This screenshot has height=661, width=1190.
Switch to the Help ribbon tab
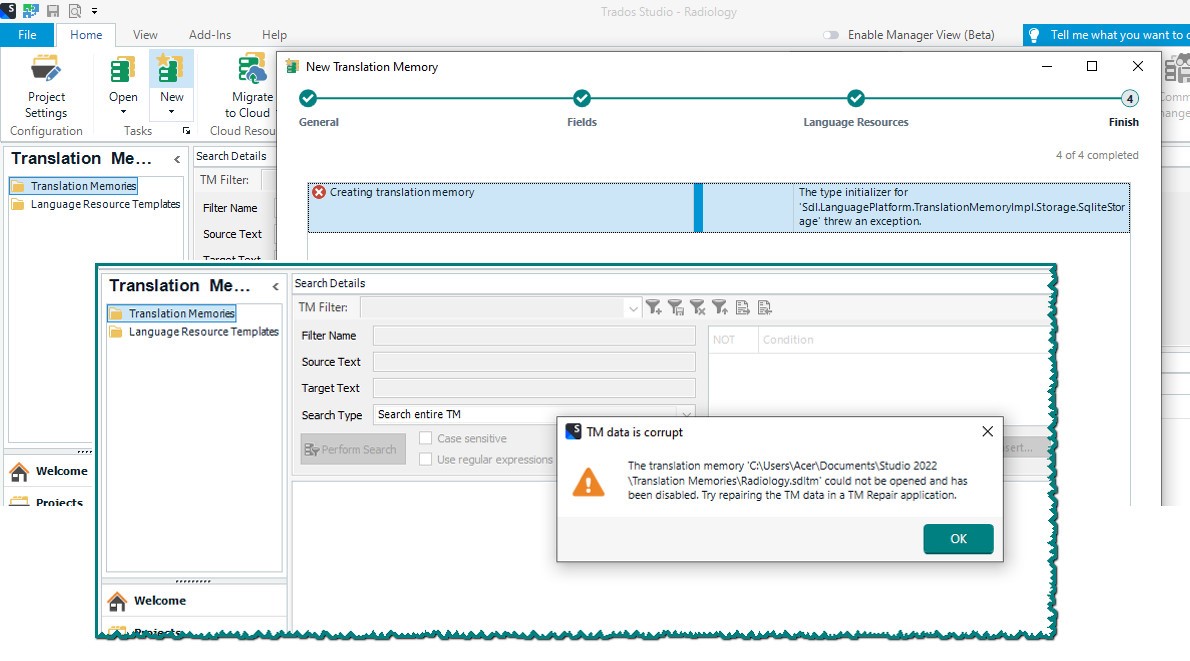274,35
